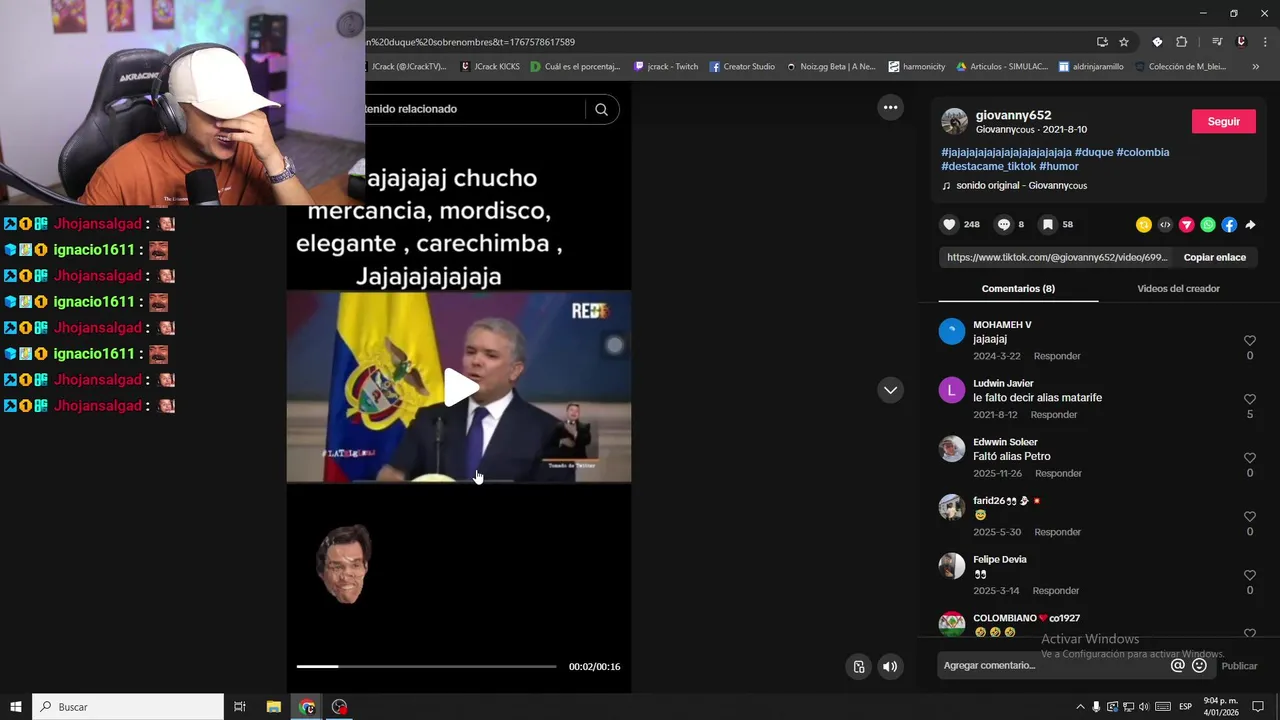
Task: Post the comment with Publicar
Action: pos(1239,666)
